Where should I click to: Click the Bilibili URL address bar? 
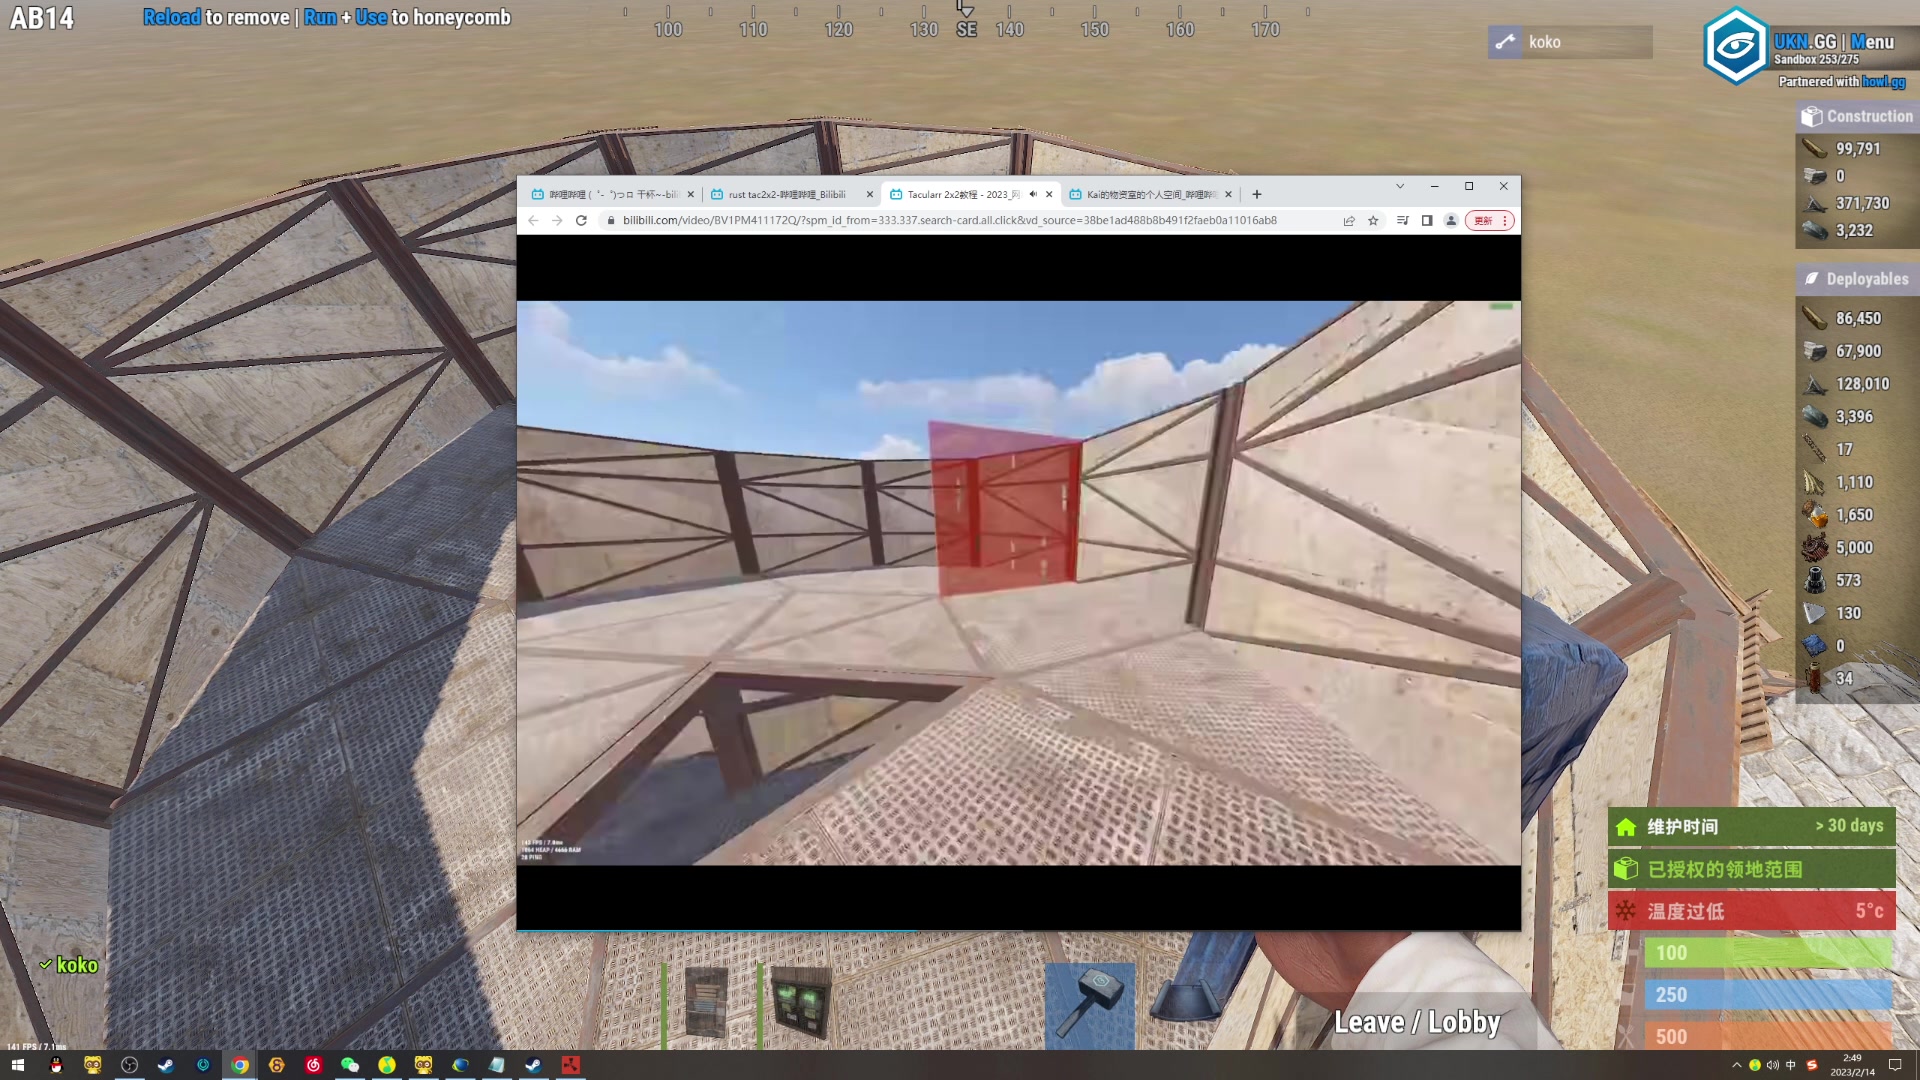pos(948,220)
